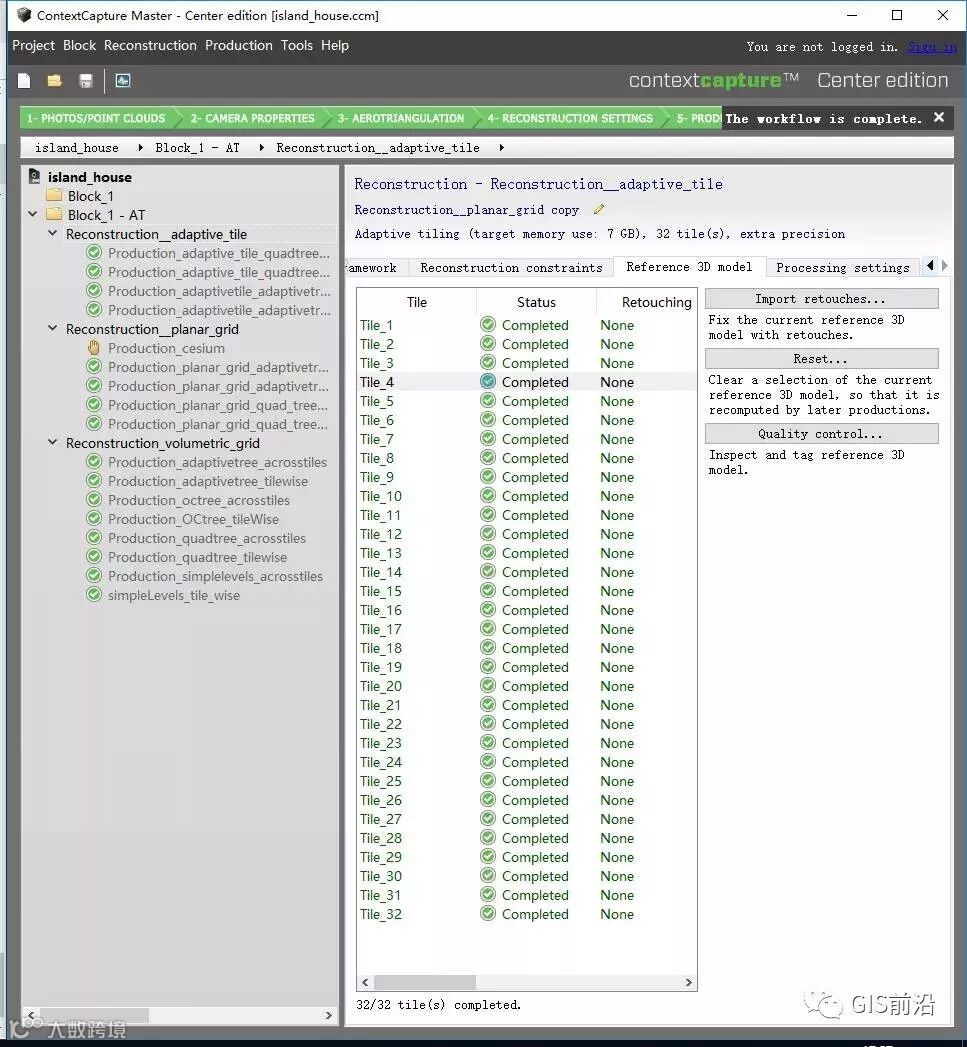Click tile table scrollbar right arrow

click(689, 982)
